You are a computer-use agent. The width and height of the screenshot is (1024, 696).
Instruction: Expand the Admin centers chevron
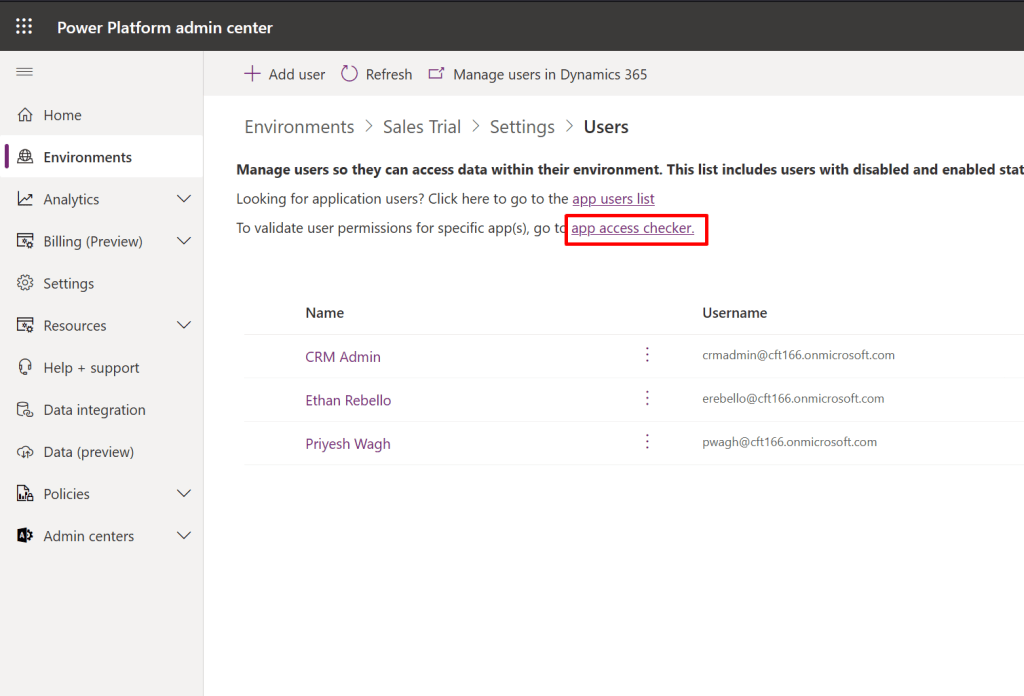pyautogui.click(x=184, y=535)
